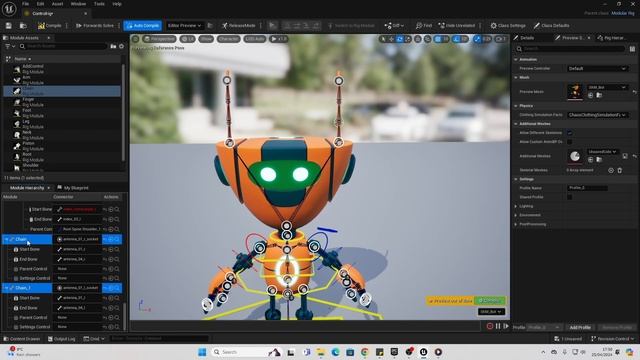The height and width of the screenshot is (360, 640).
Task: Select the Leg rig module asset
Action: pos(62,124)
